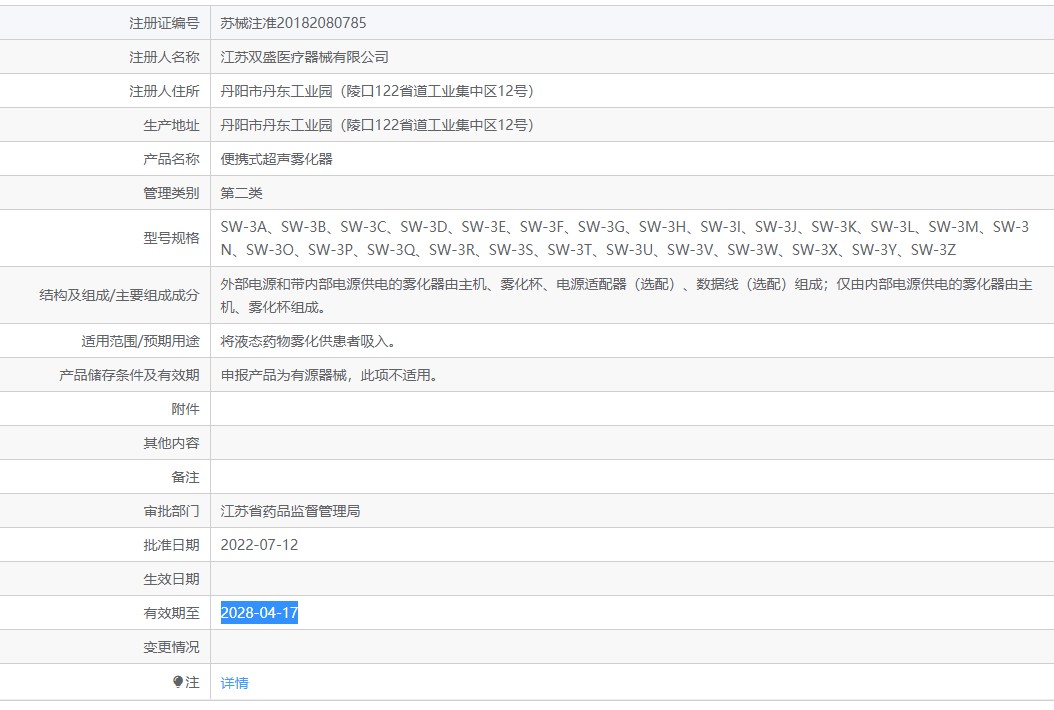Select the intended use text 将液态药物雾化供患者吸入

pos(308,341)
